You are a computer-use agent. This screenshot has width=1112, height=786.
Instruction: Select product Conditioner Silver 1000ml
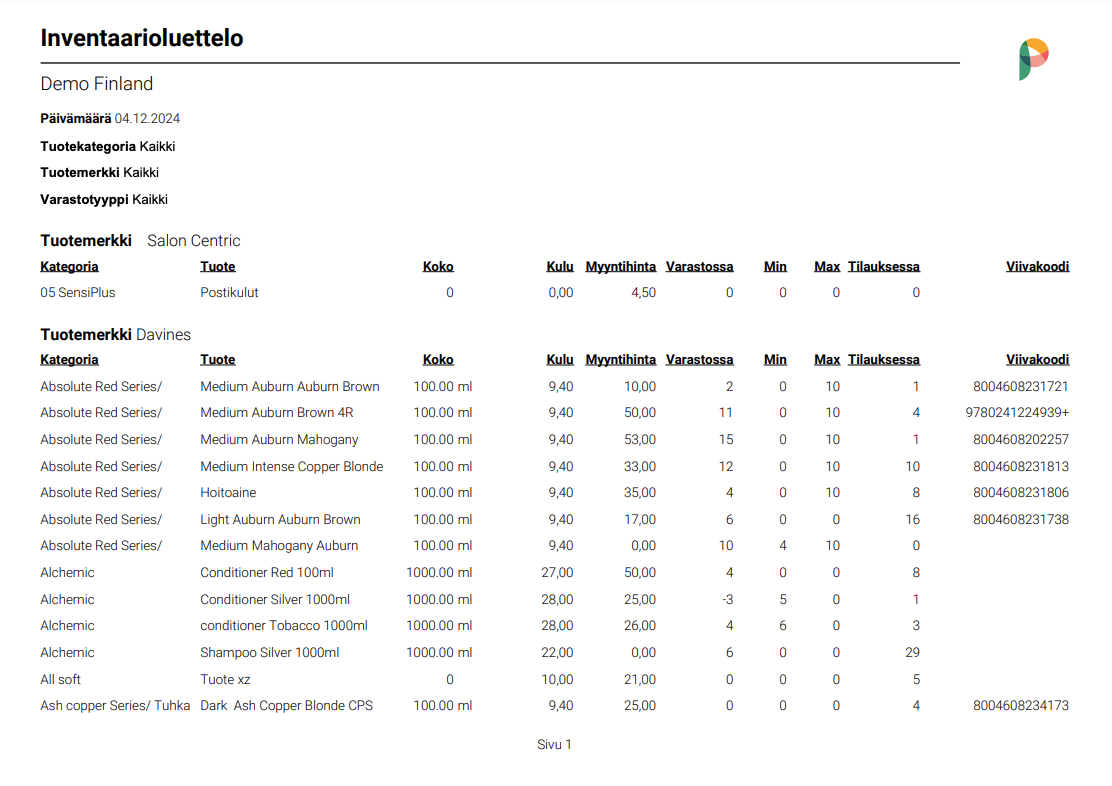click(275, 599)
